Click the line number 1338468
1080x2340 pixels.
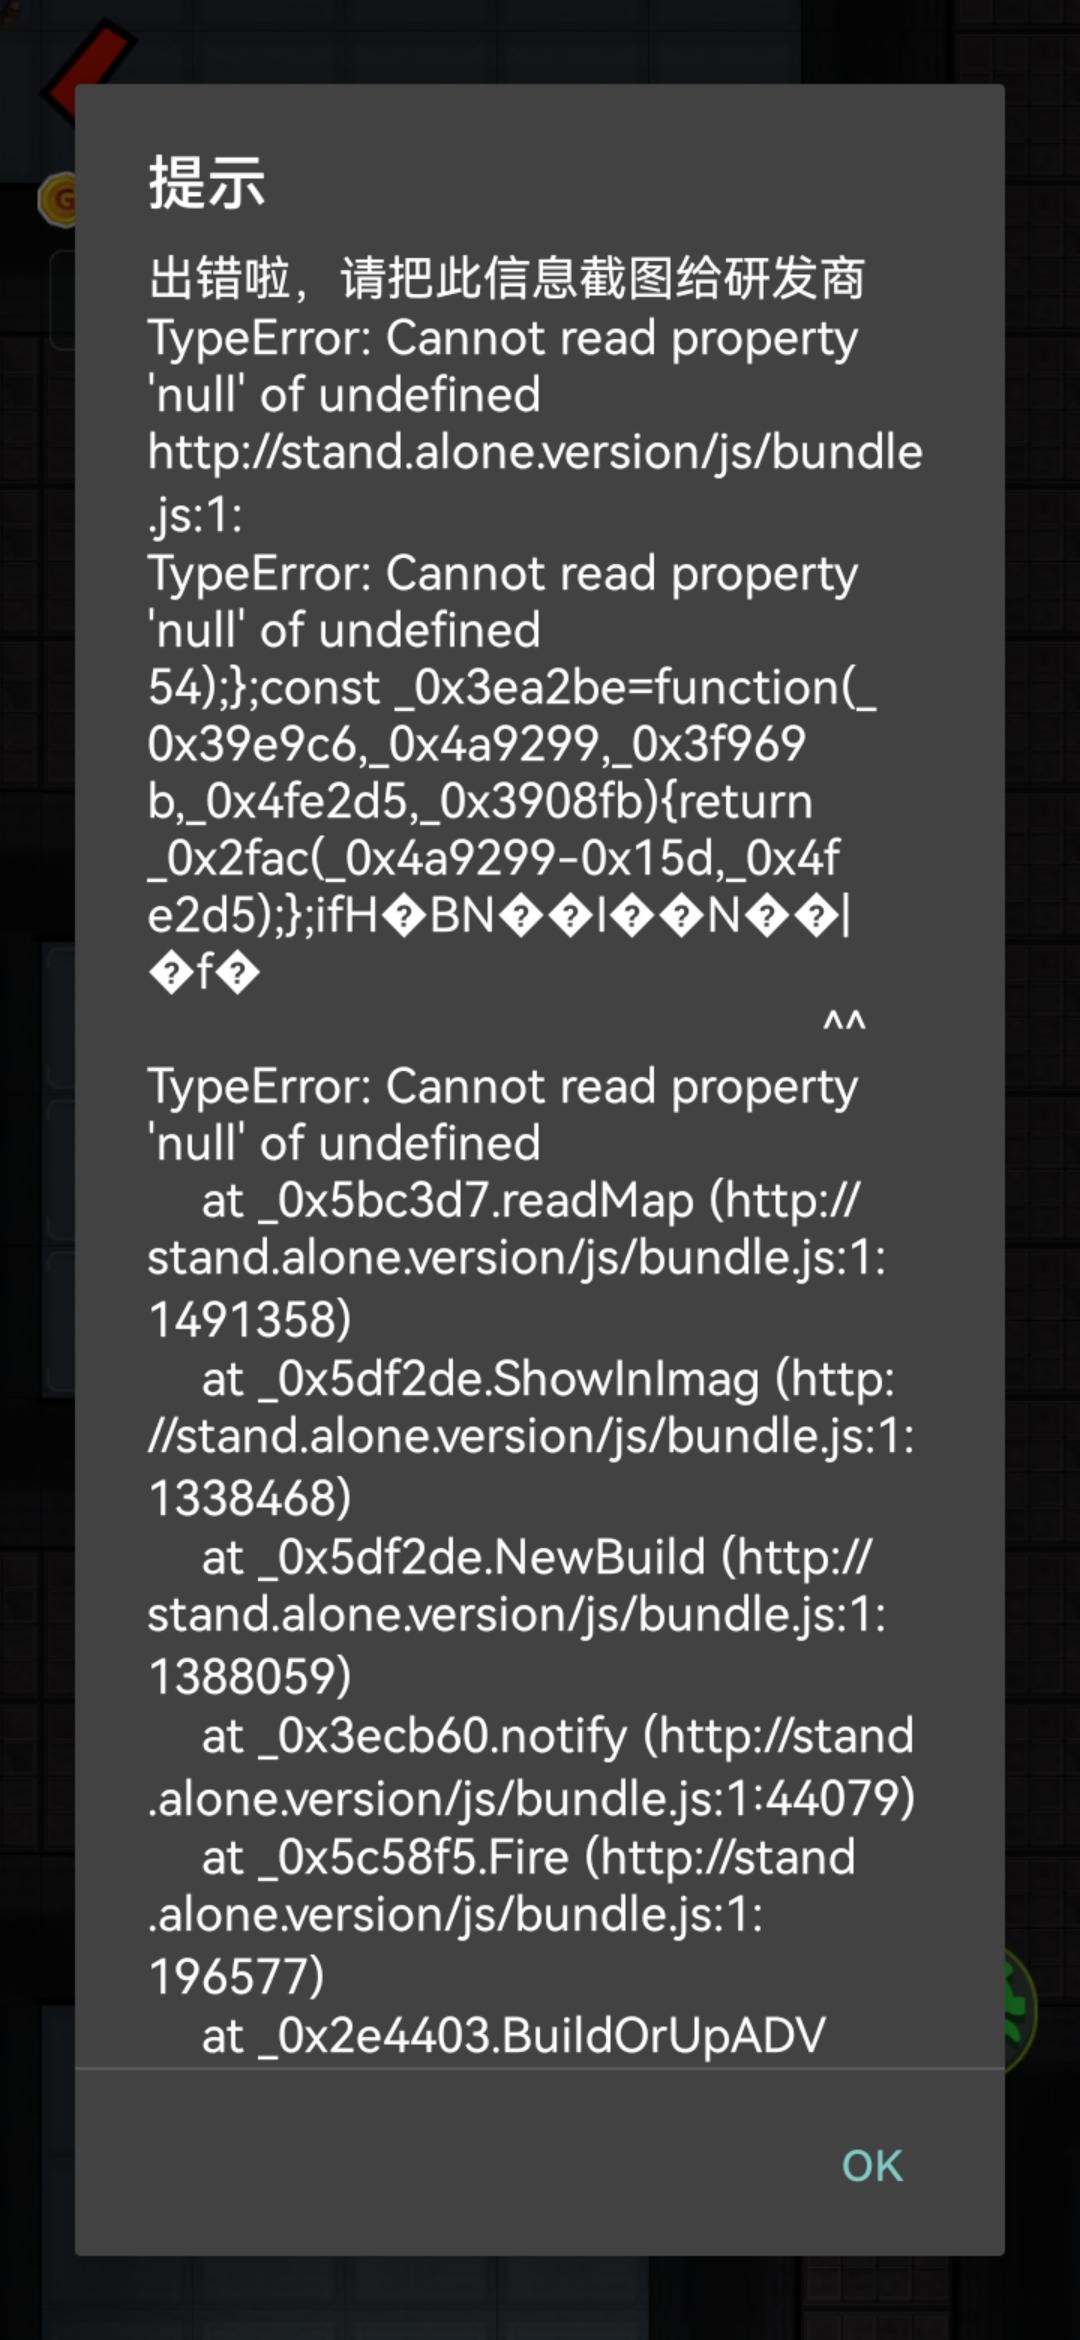pyautogui.click(x=250, y=1498)
